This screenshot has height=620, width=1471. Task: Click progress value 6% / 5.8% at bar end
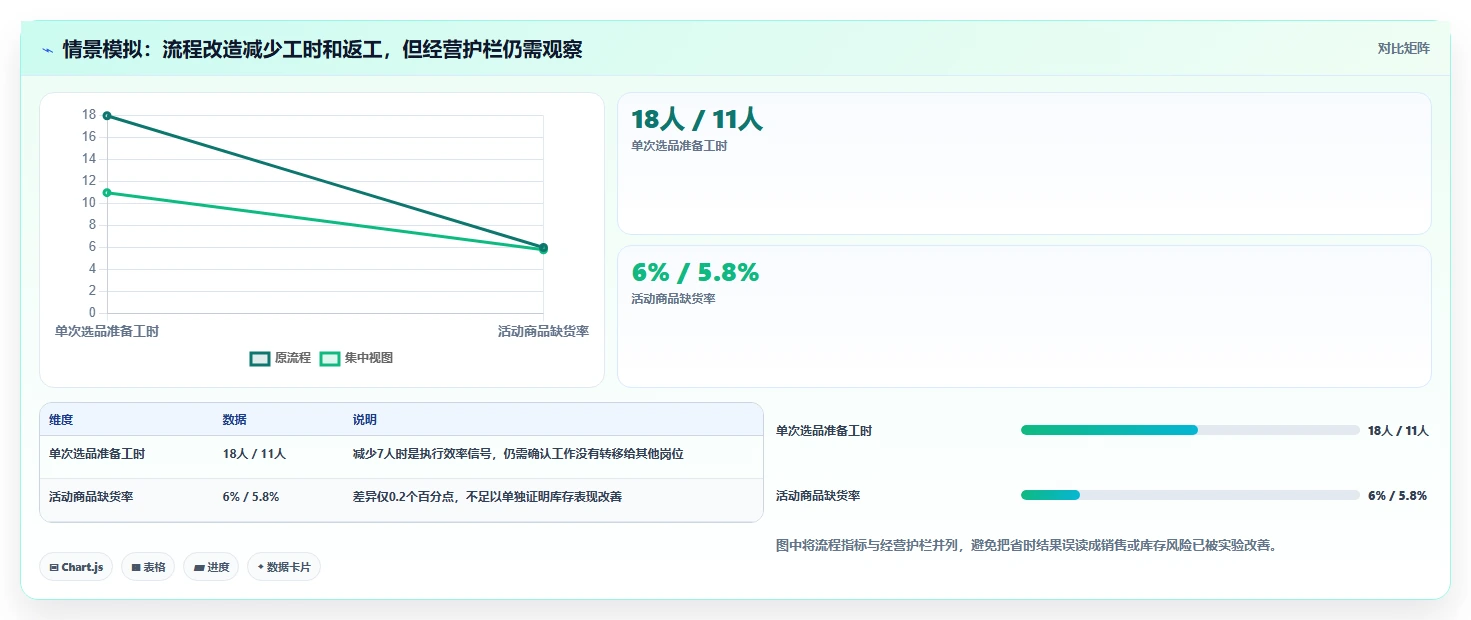(x=1397, y=496)
